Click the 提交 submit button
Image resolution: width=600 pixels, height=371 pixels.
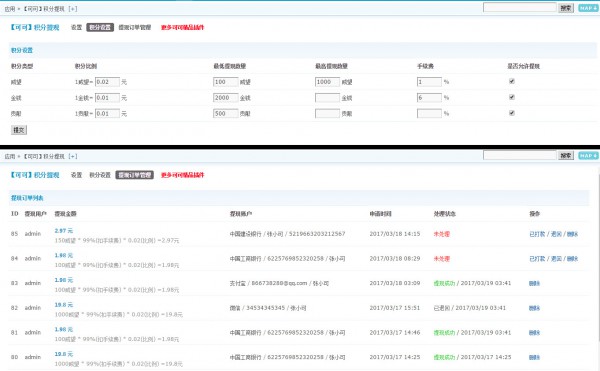(19, 130)
